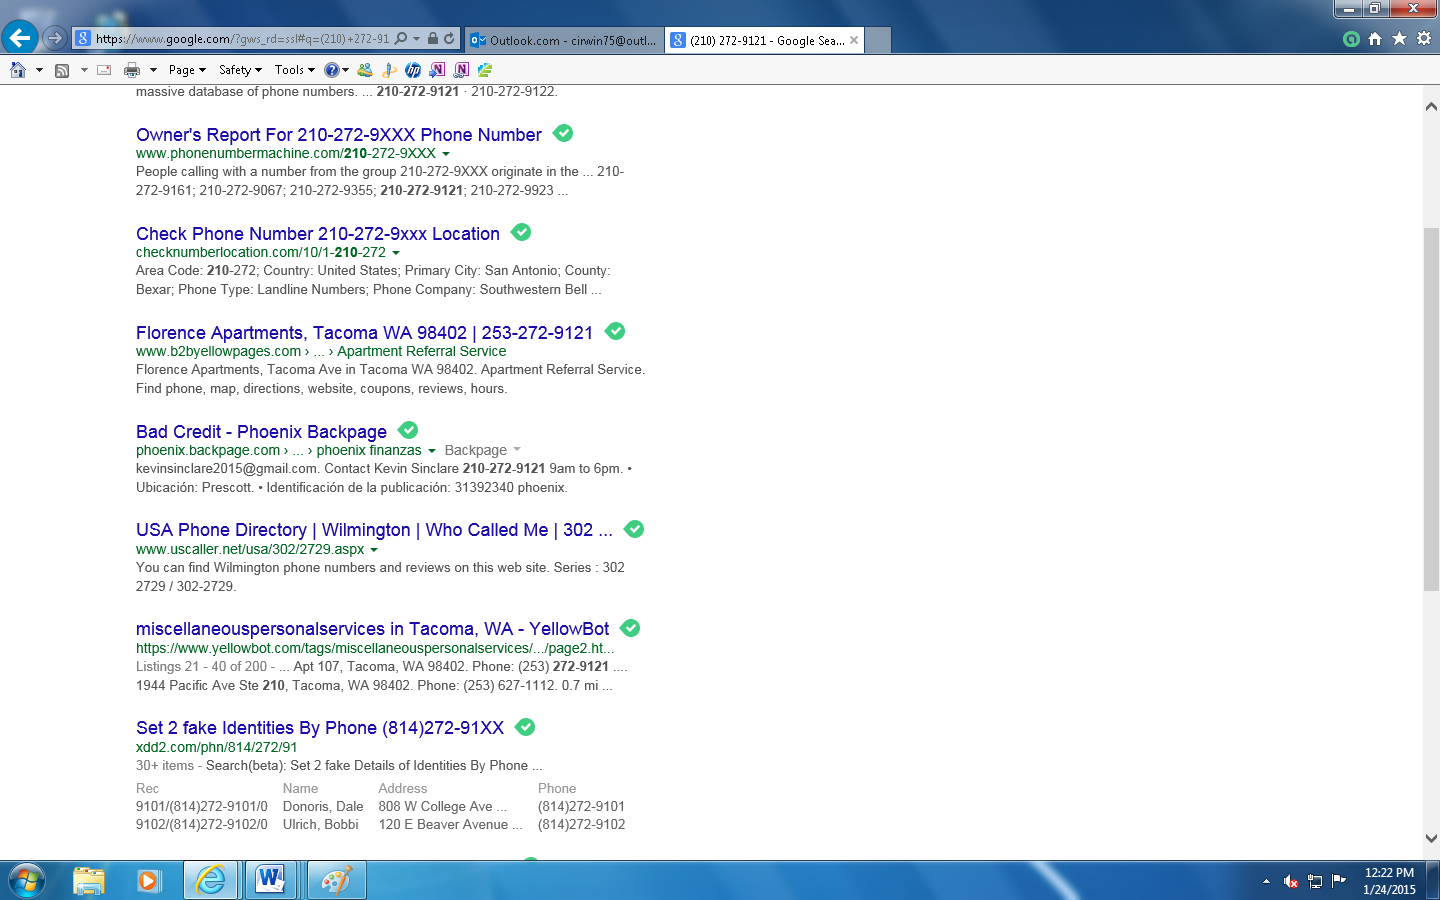Open USA Phone Directory Wilmington result
The height and width of the screenshot is (900, 1440).
[x=374, y=530]
